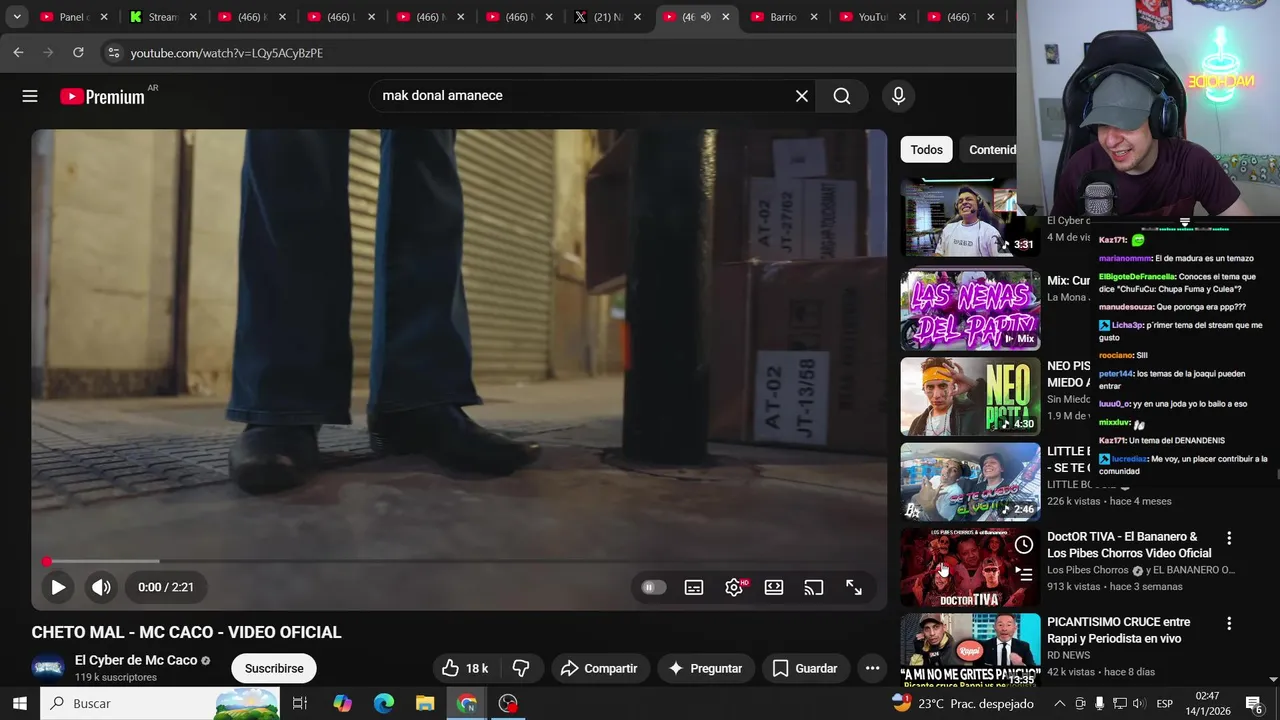Open the Little Boogie 2:46 video thumbnail
This screenshot has height=720, width=1280.
[x=970, y=482]
